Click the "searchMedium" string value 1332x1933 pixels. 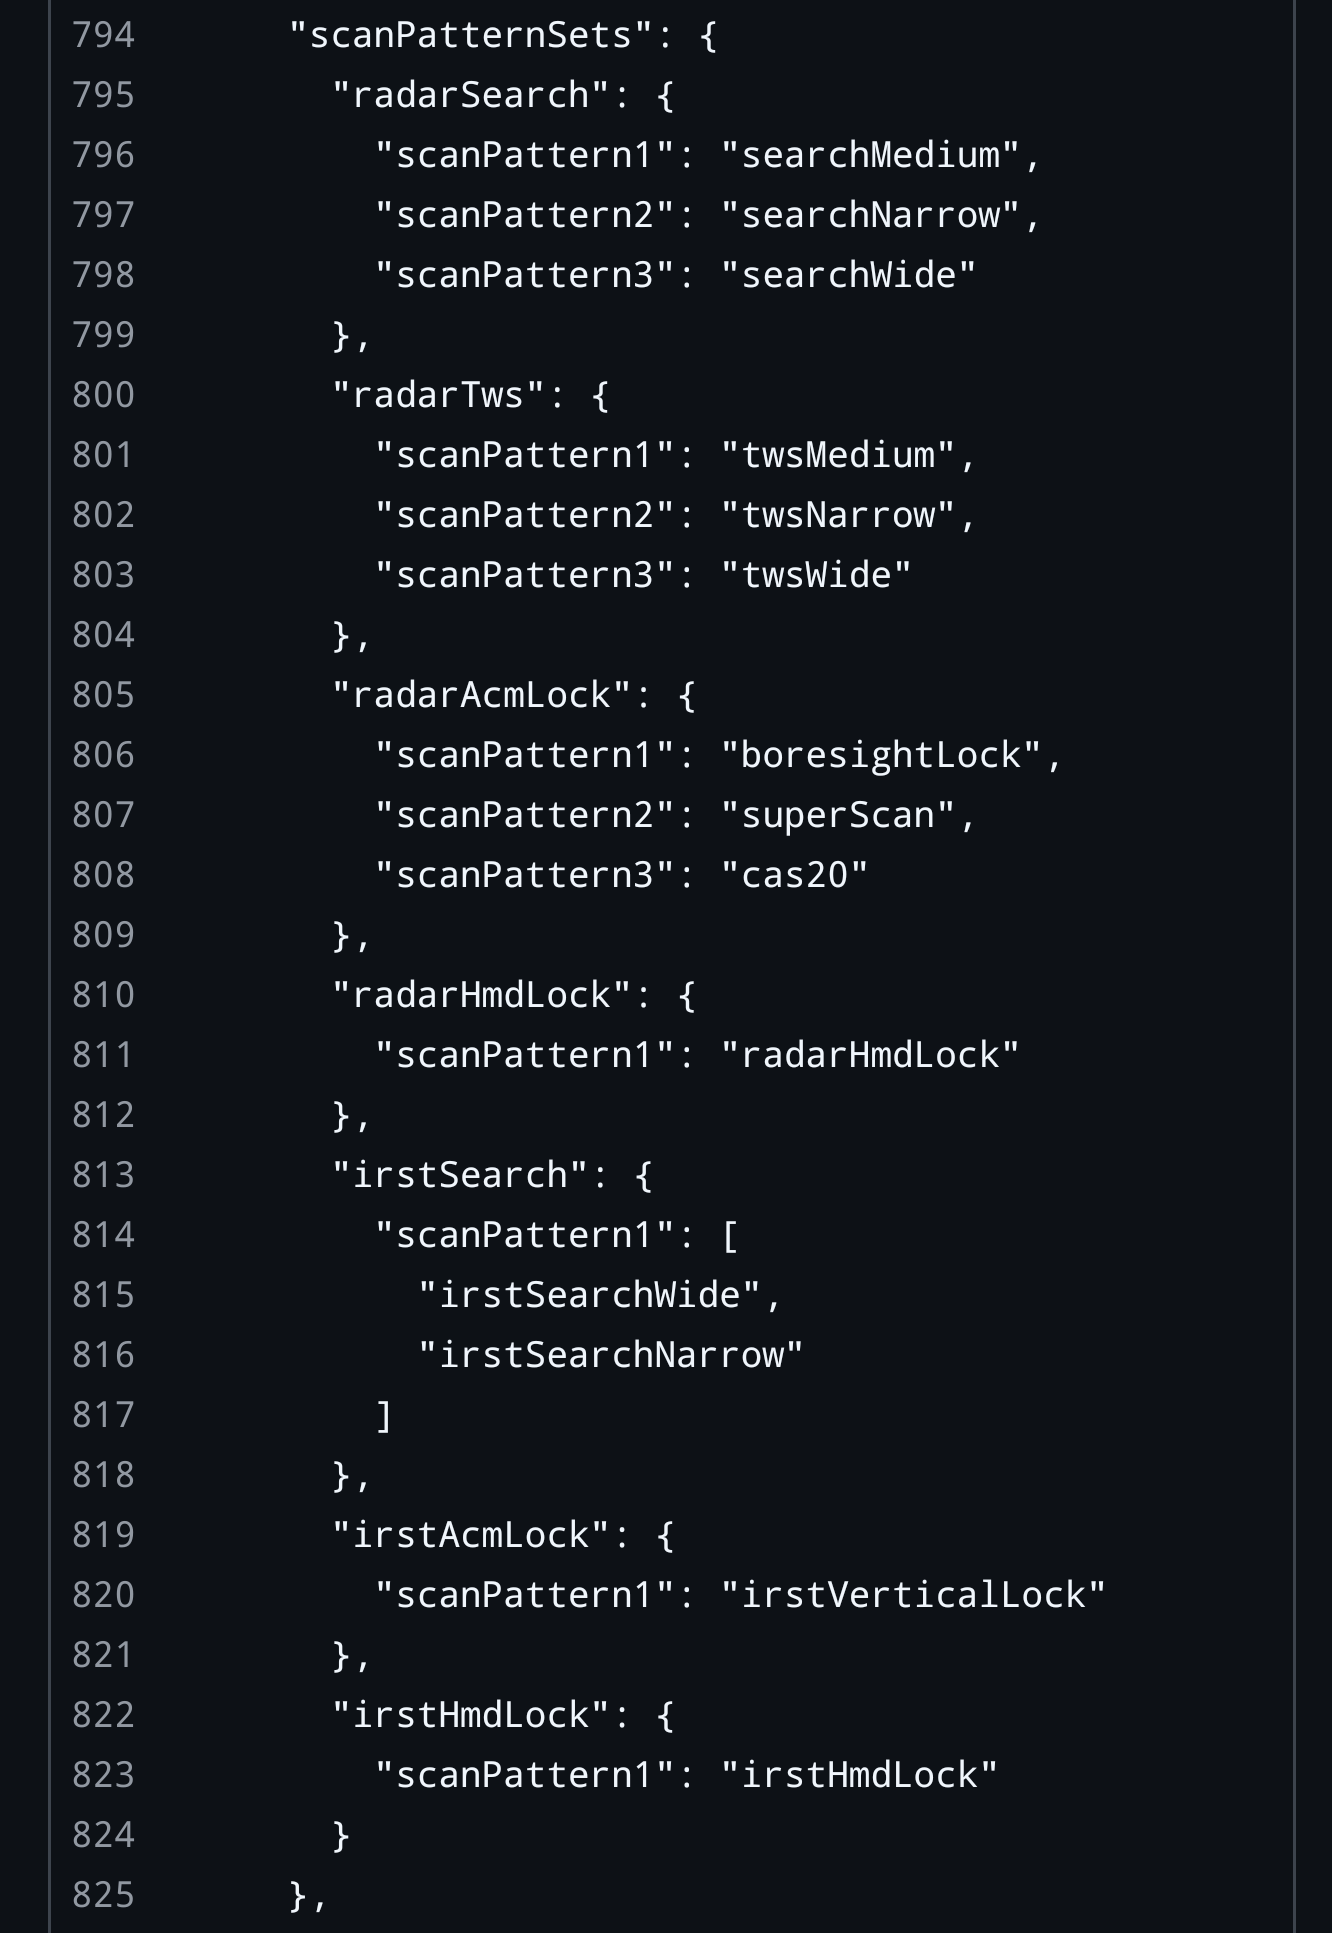[x=870, y=156]
